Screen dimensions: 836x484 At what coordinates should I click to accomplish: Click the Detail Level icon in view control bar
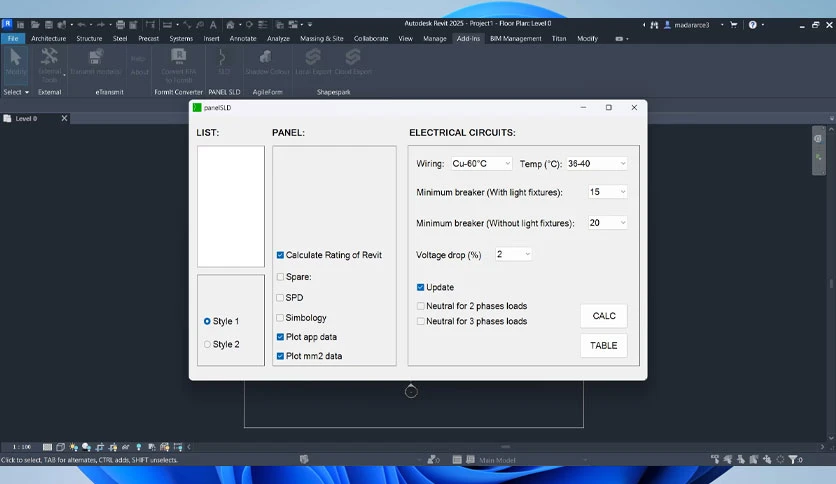coord(47,447)
